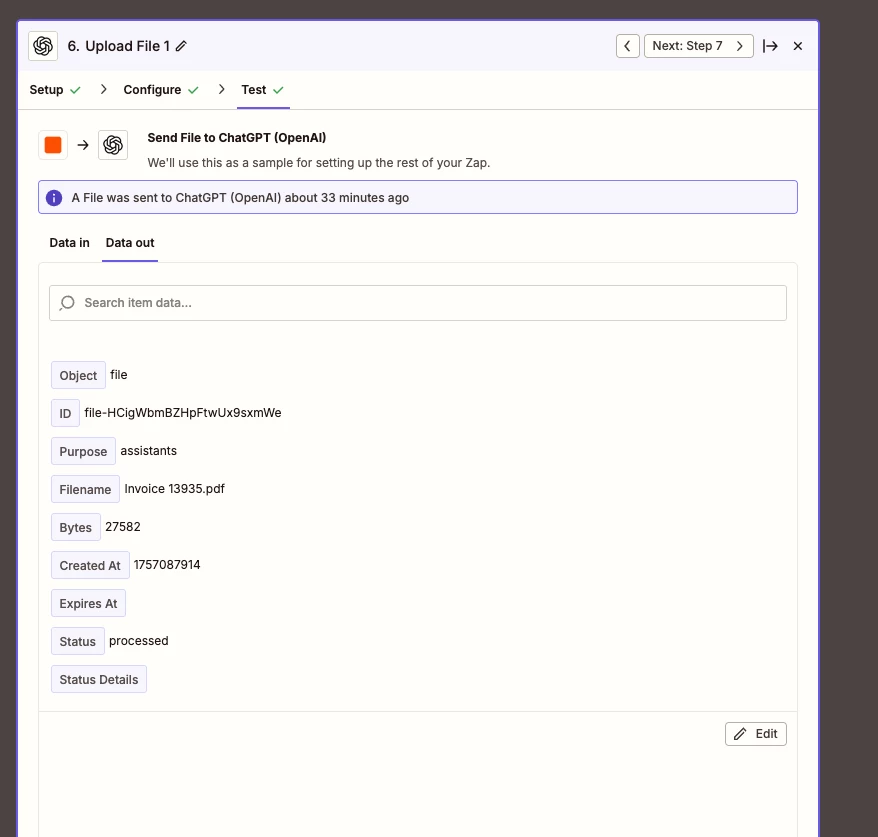Click the processed status value

pos(139,641)
